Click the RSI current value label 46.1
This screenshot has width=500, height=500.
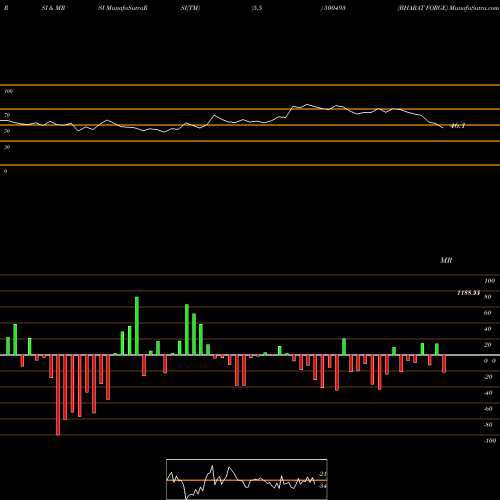point(457,126)
